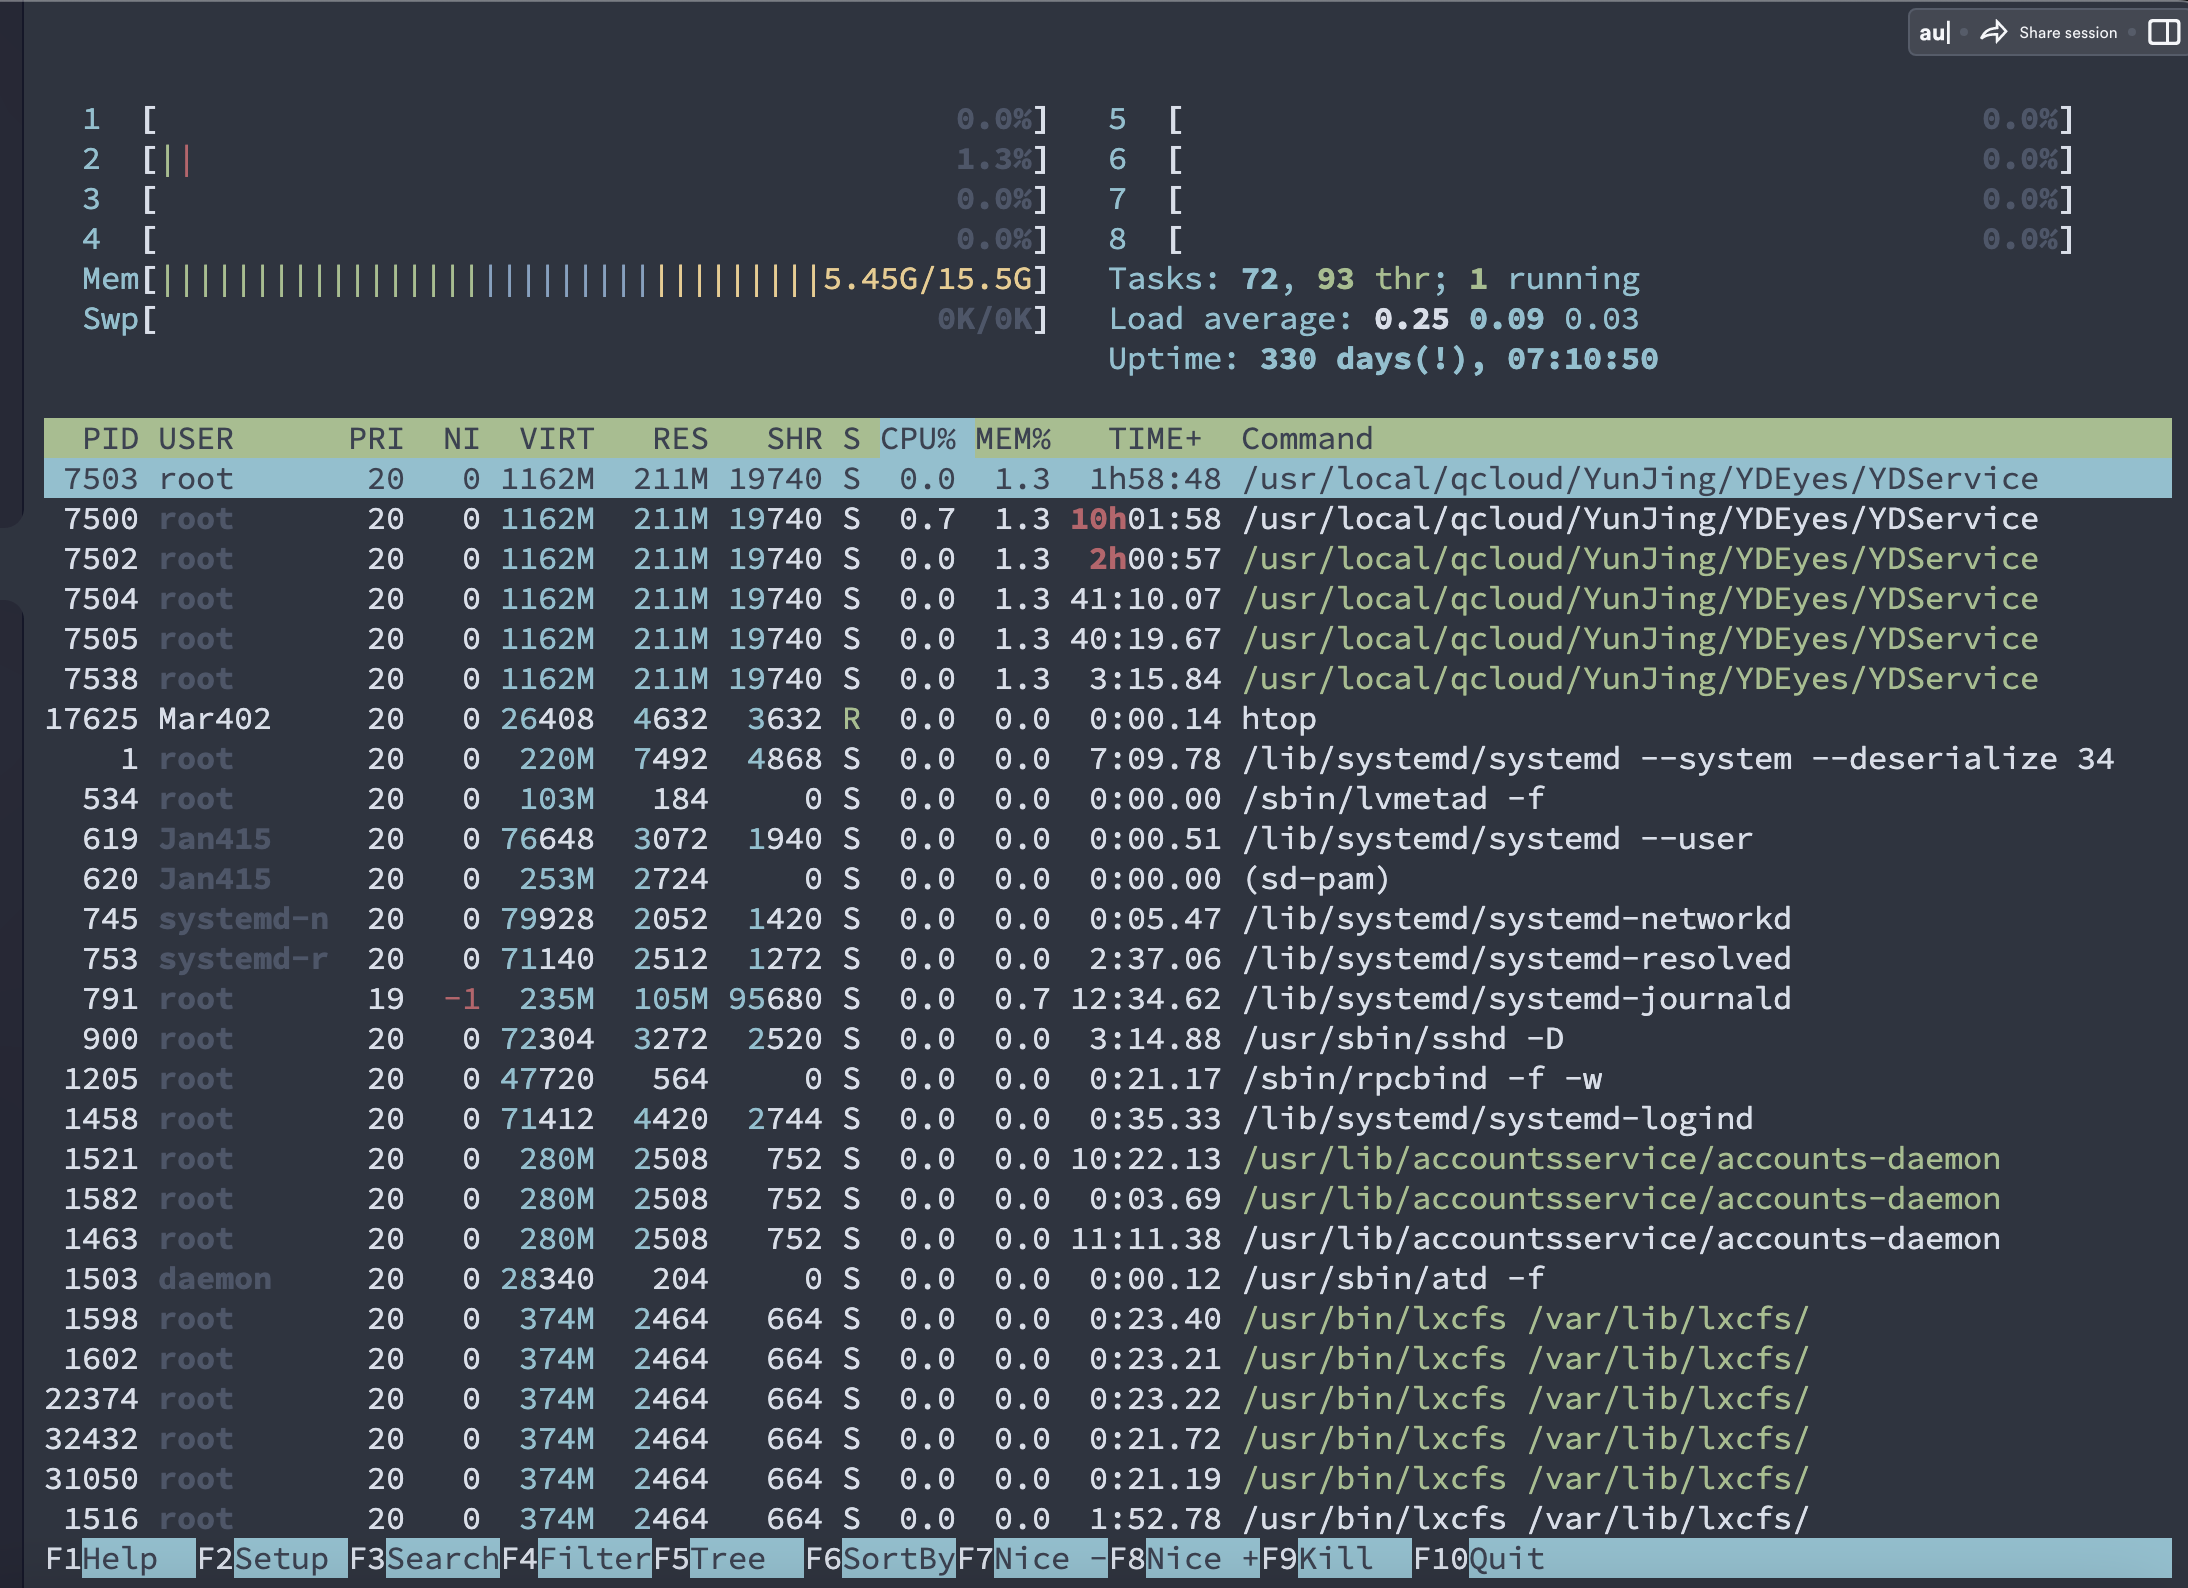Sort by the SHR column header
This screenshot has width=2188, height=1588.
pos(794,438)
